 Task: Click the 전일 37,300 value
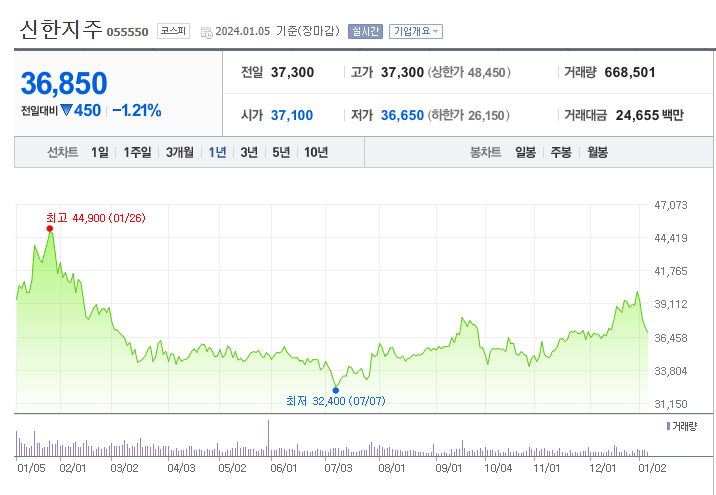click(x=292, y=72)
